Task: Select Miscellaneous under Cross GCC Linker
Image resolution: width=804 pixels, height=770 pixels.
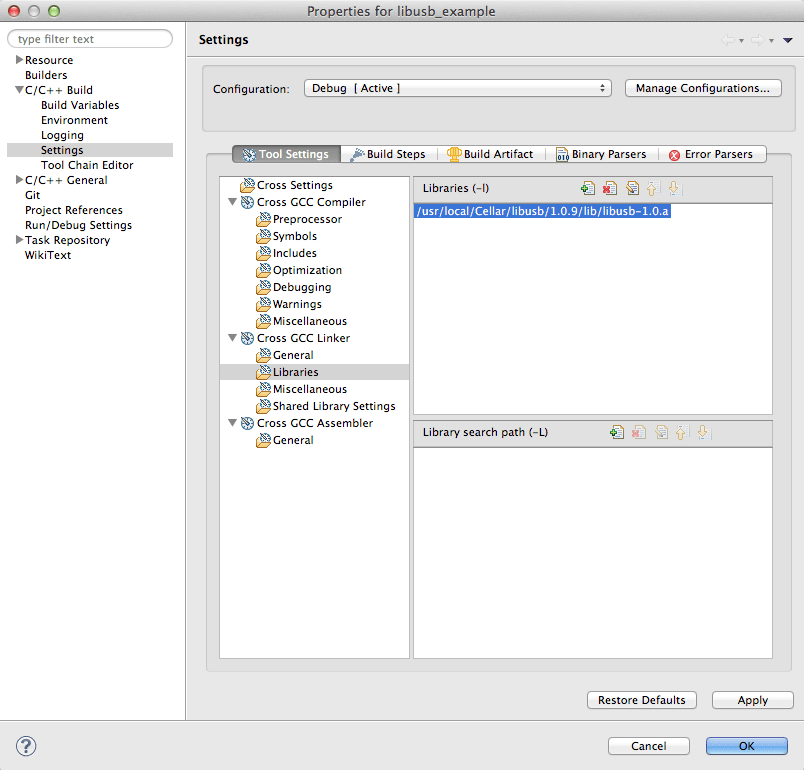Action: click(x=310, y=389)
